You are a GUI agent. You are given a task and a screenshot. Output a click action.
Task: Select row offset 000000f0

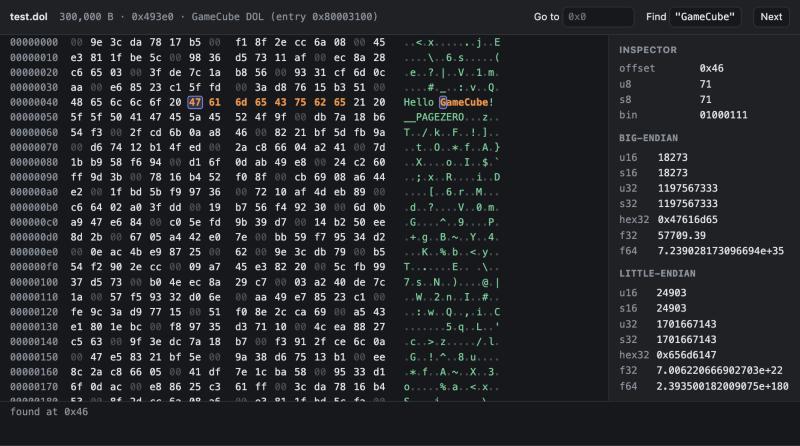coord(34,267)
